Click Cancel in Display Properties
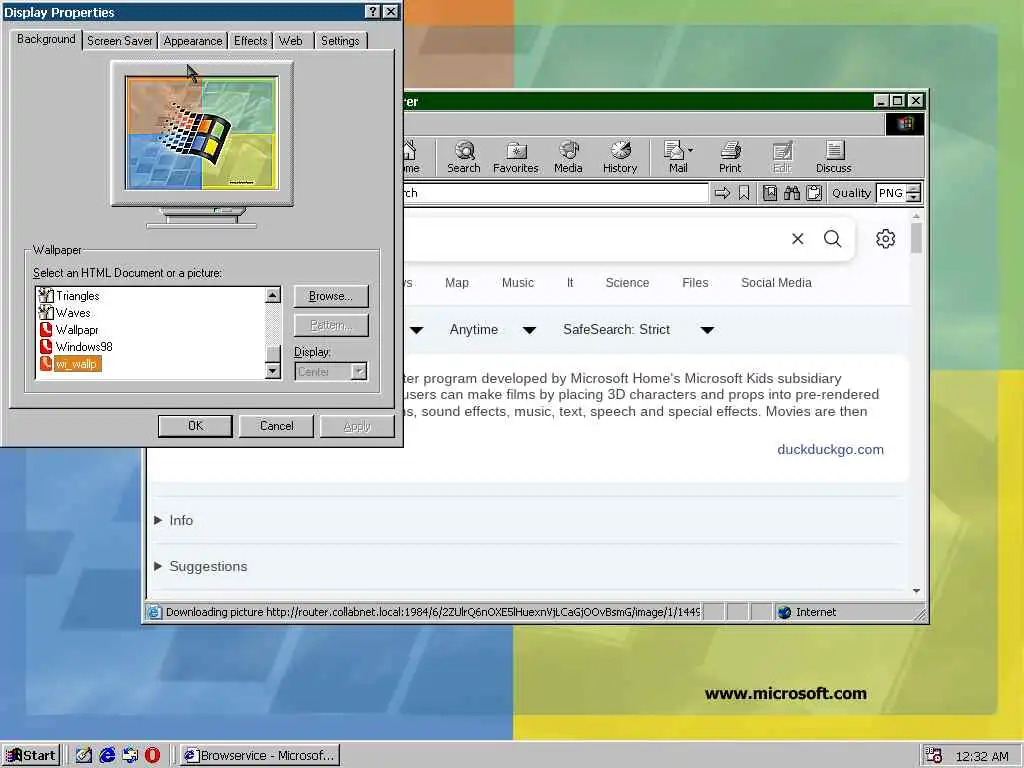 click(x=276, y=426)
